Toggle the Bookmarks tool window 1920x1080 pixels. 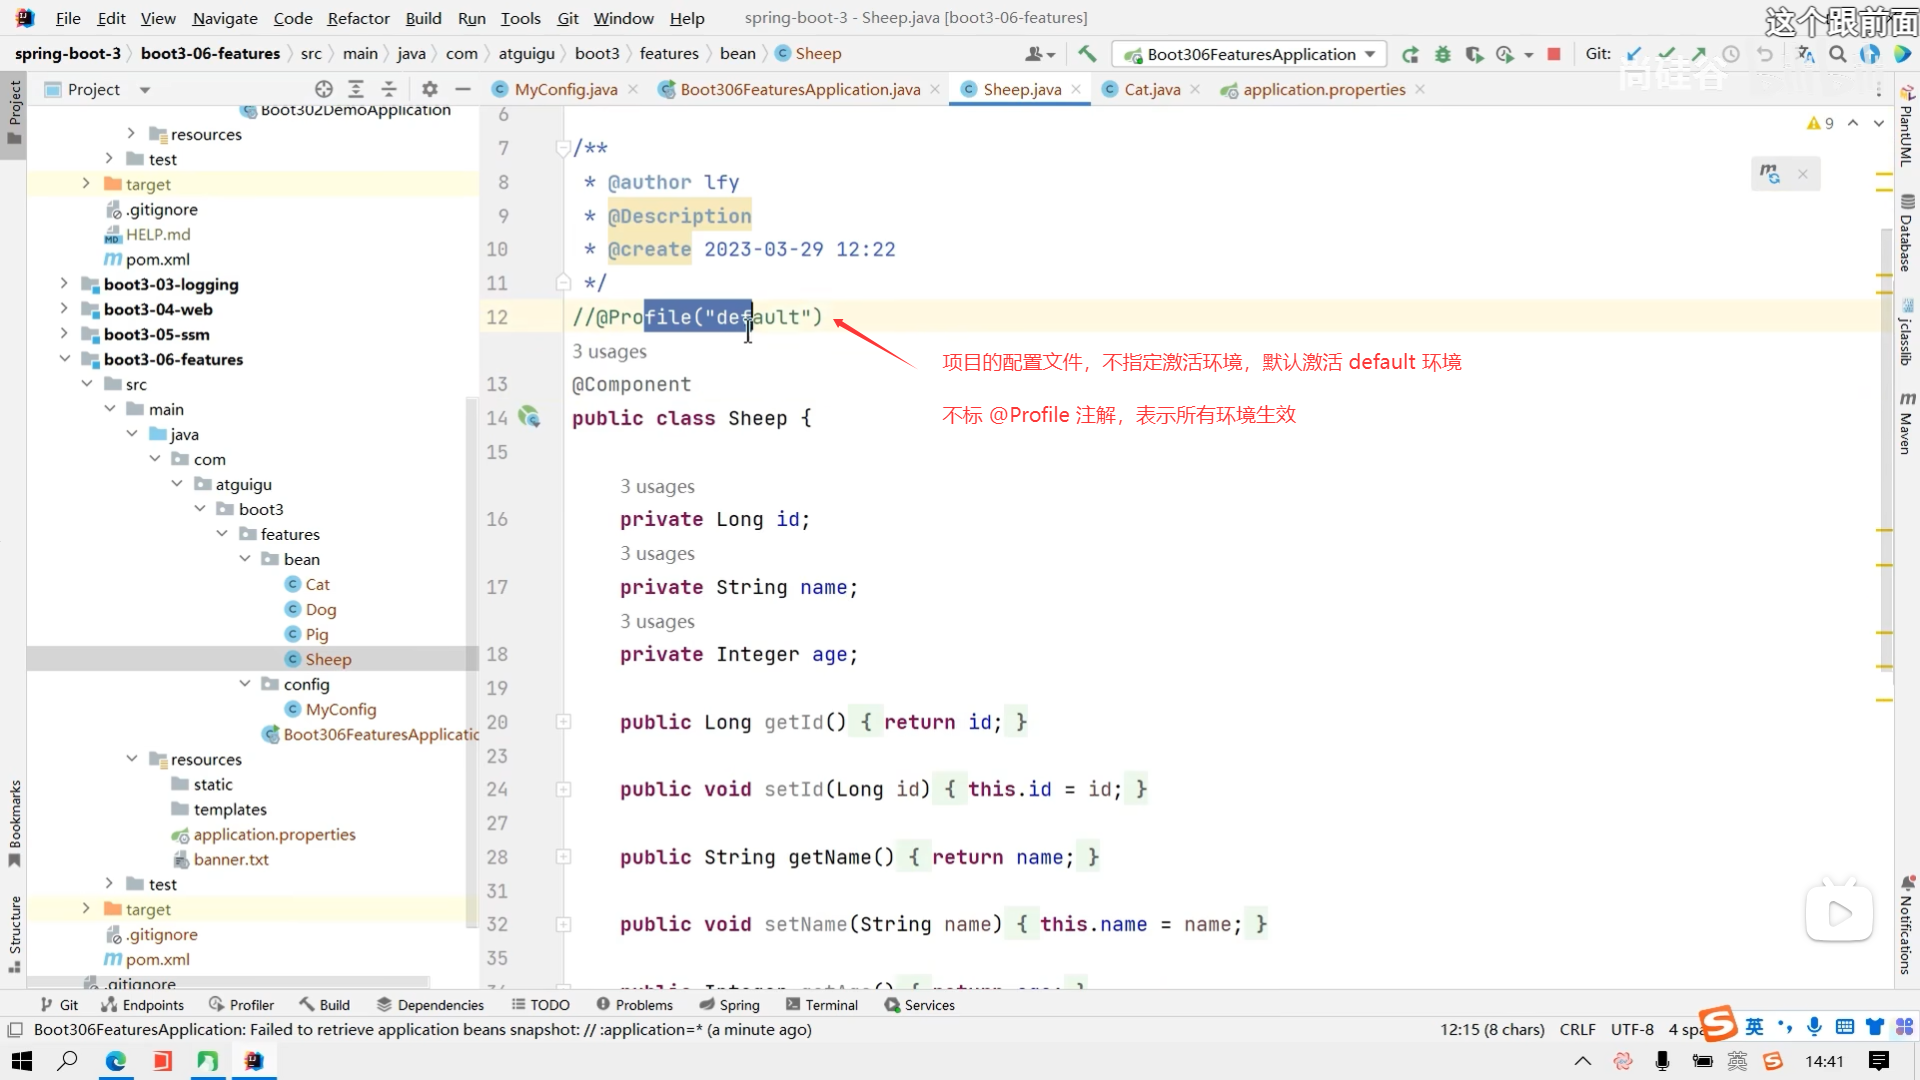(14, 822)
